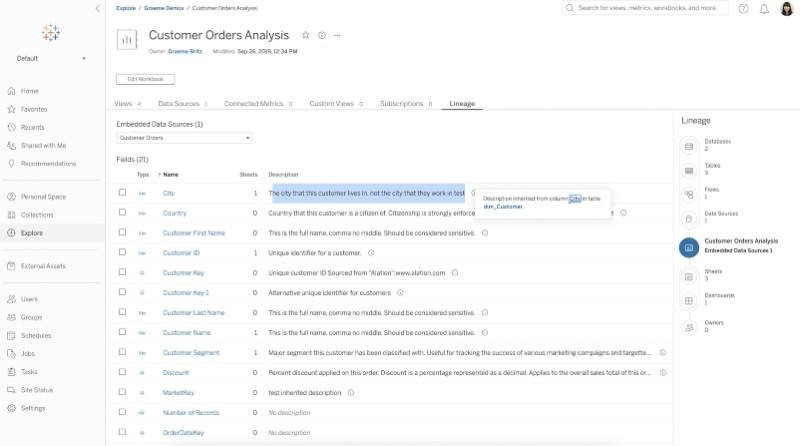Open the more actions ellipsis next to title

coord(337,35)
